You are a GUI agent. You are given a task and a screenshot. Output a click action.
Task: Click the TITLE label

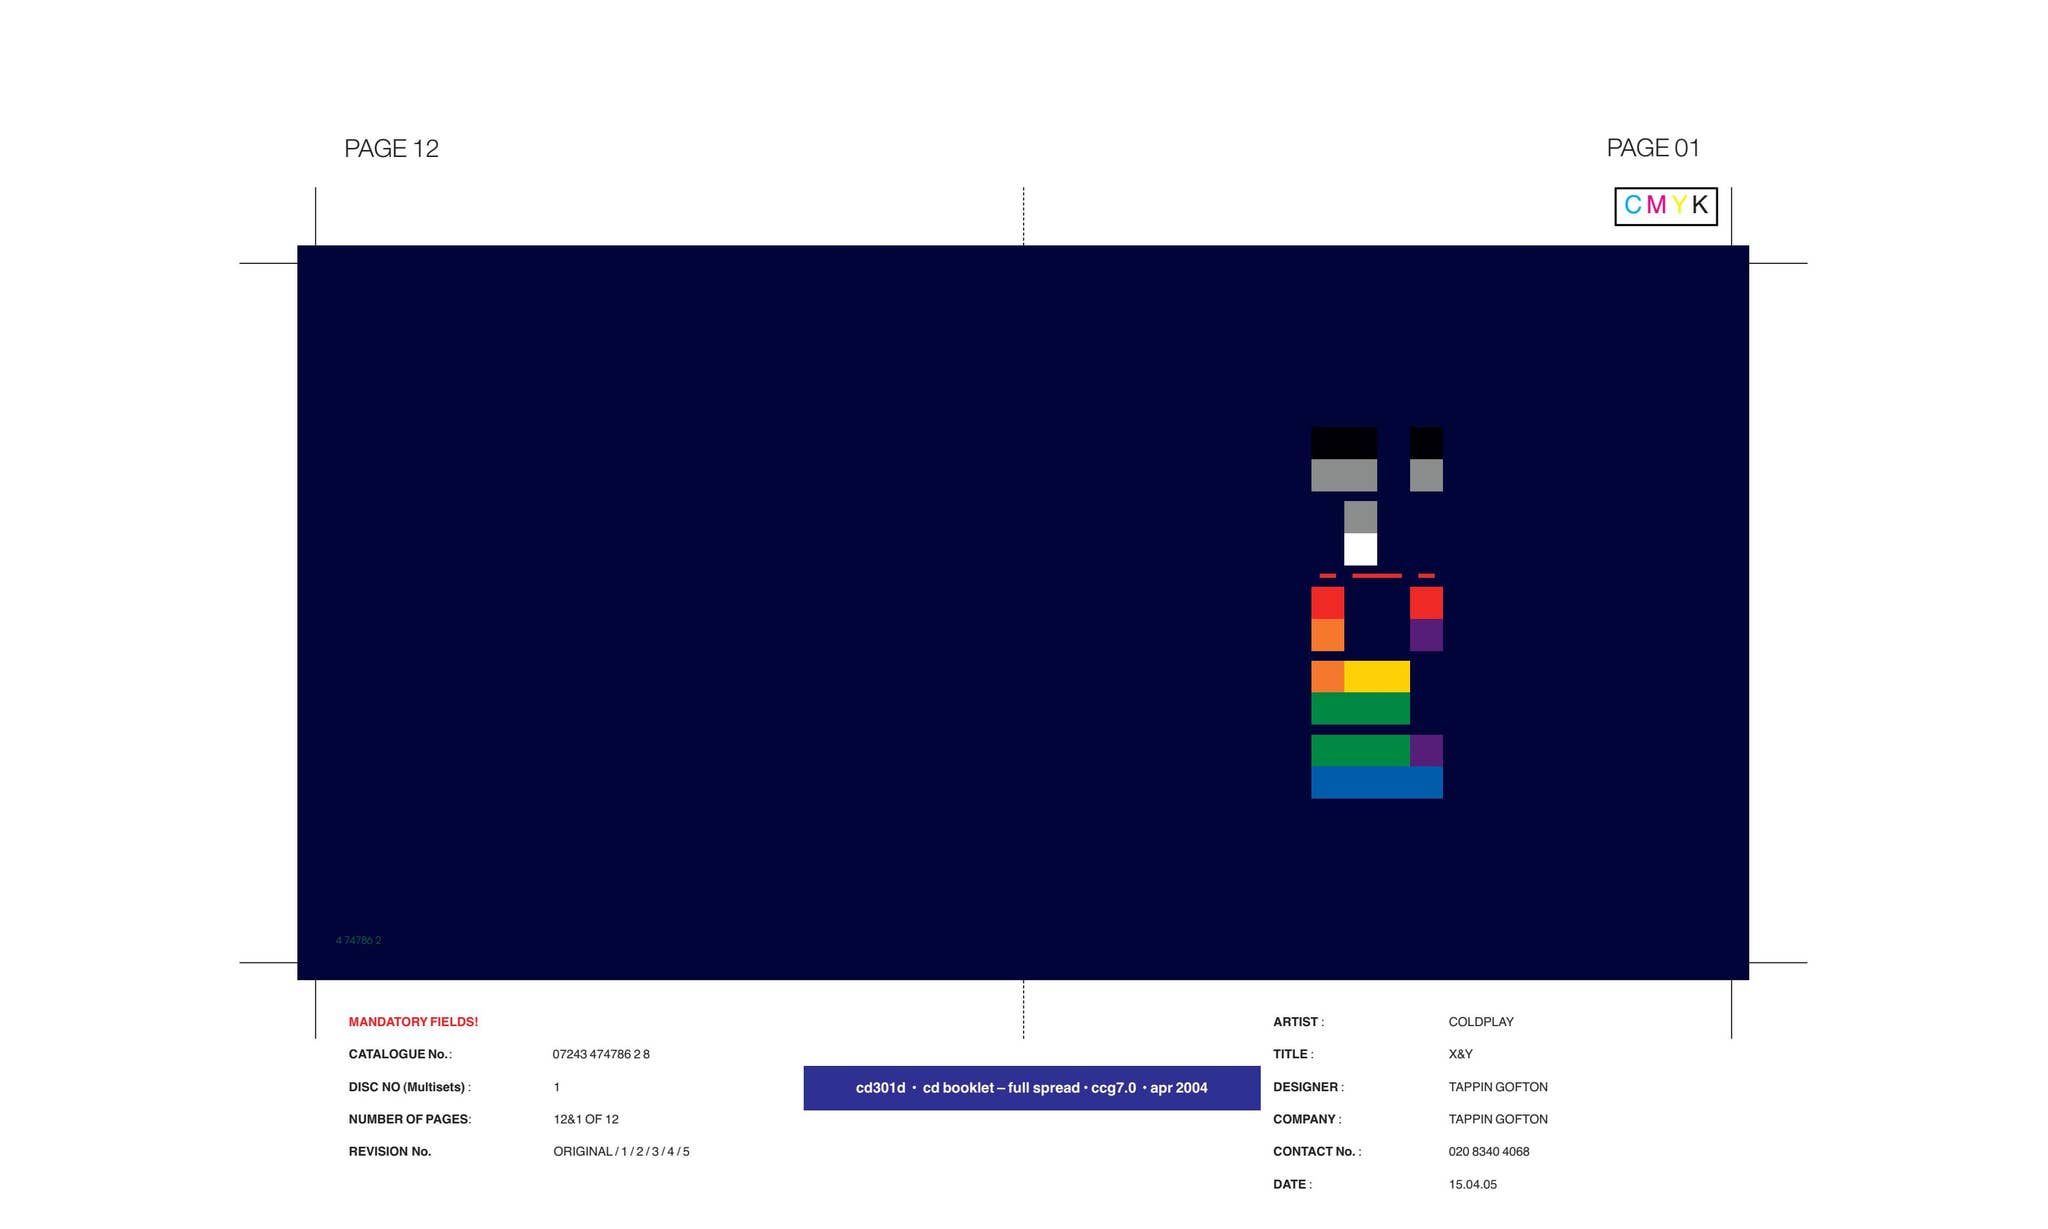point(1293,1054)
